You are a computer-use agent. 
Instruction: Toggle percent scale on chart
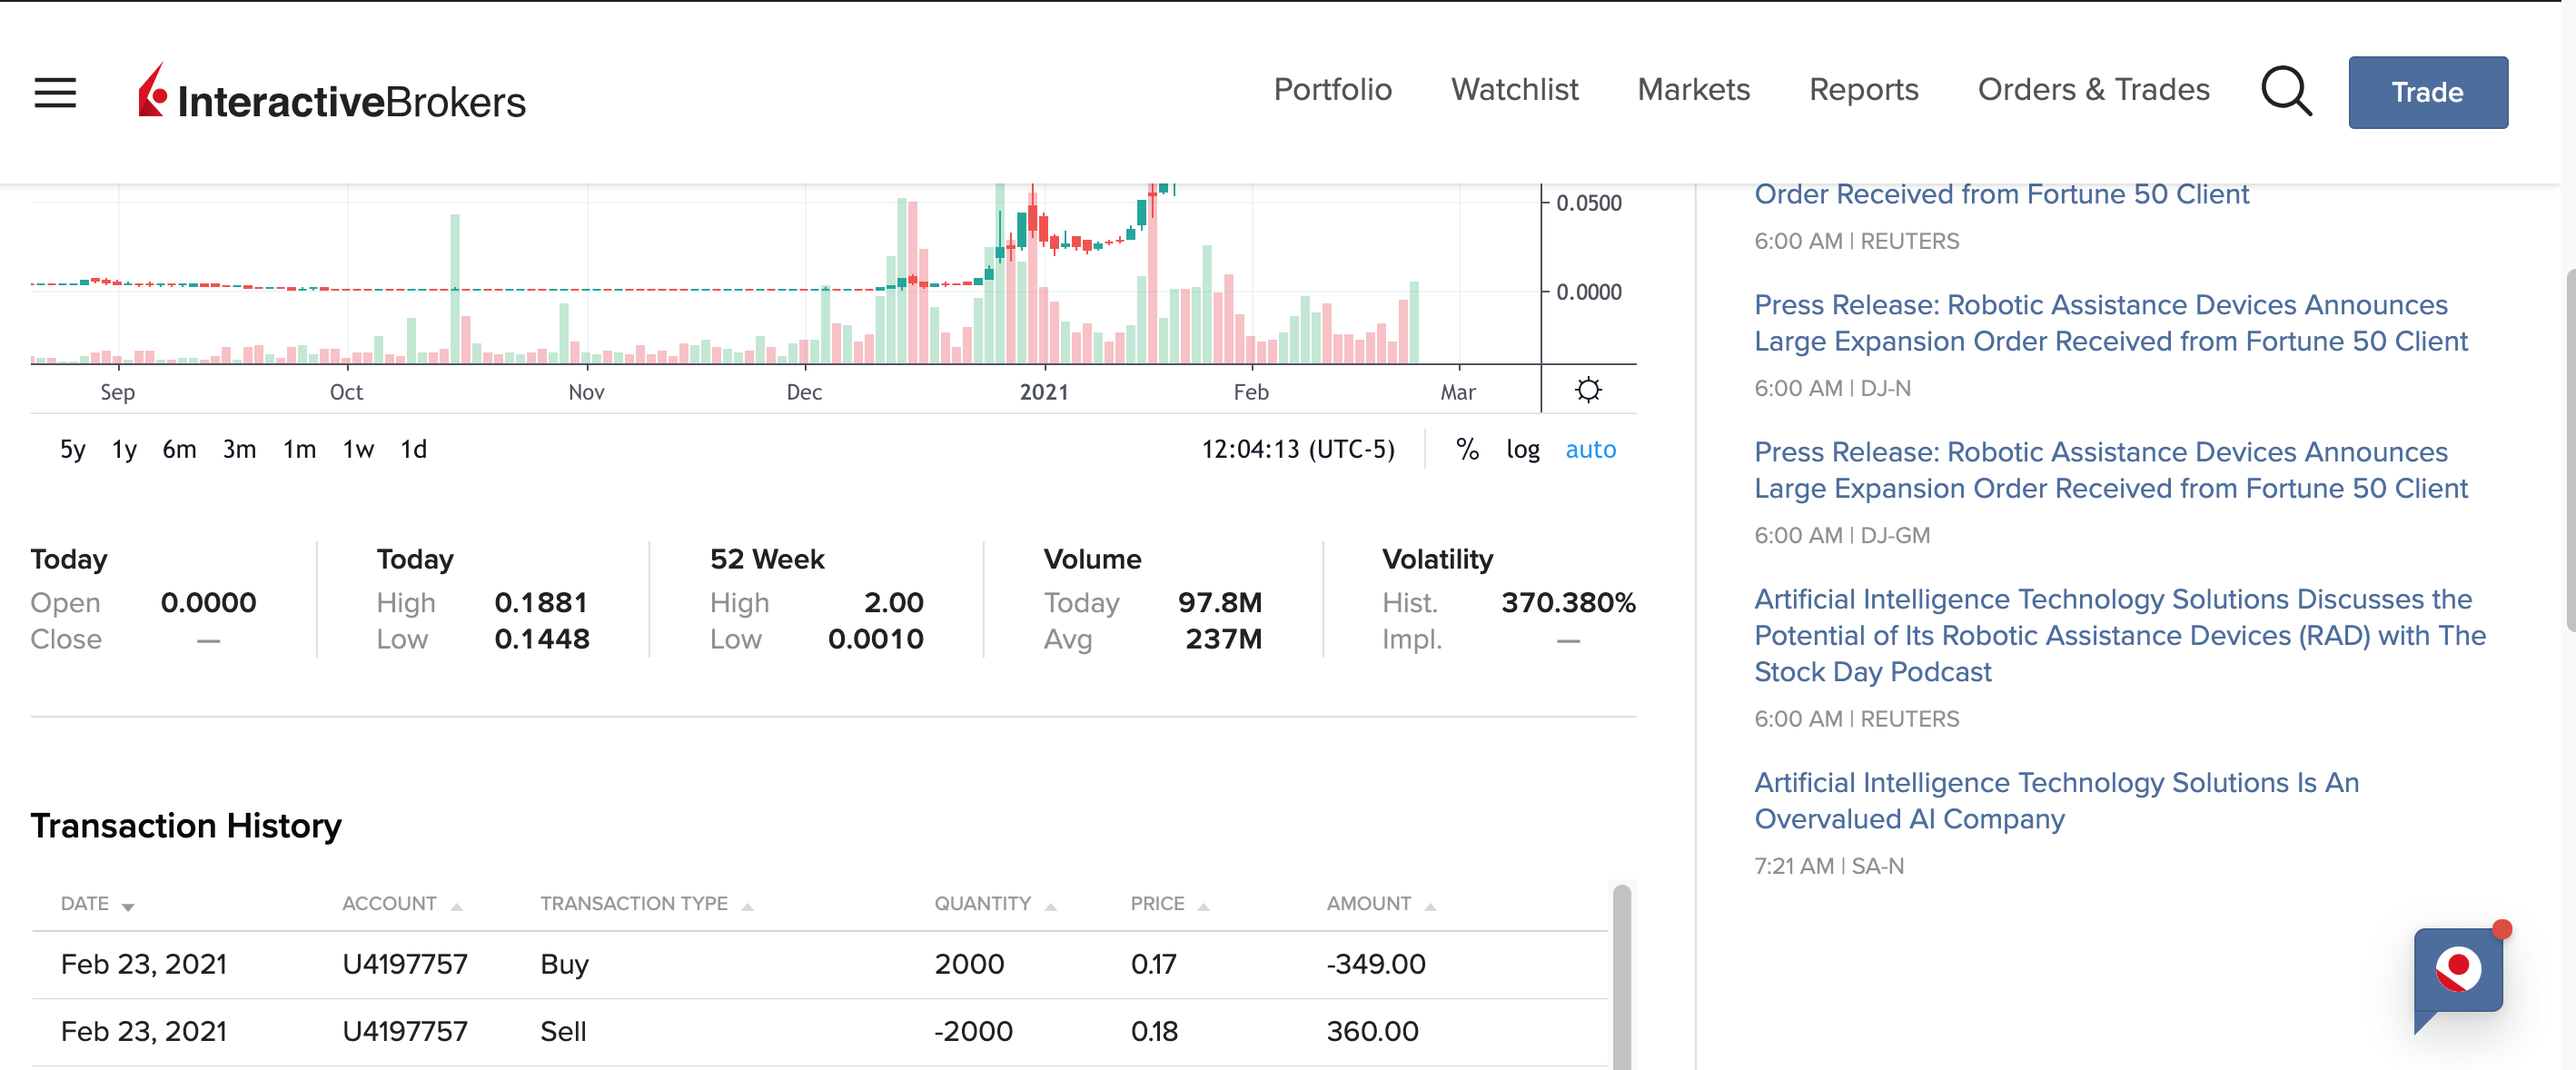(1467, 450)
